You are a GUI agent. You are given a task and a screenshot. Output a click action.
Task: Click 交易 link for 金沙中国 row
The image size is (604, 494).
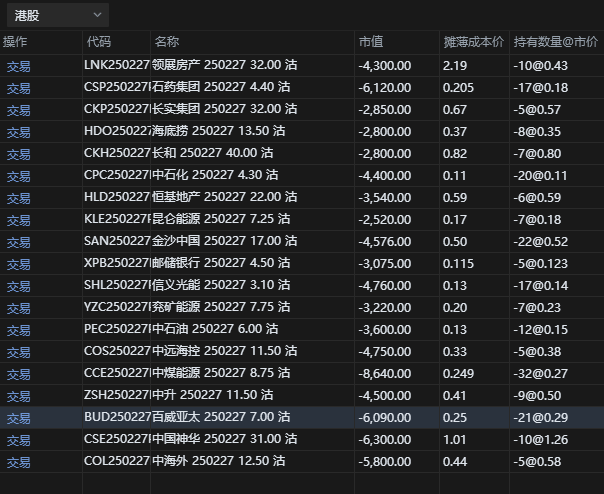pyautogui.click(x=18, y=242)
